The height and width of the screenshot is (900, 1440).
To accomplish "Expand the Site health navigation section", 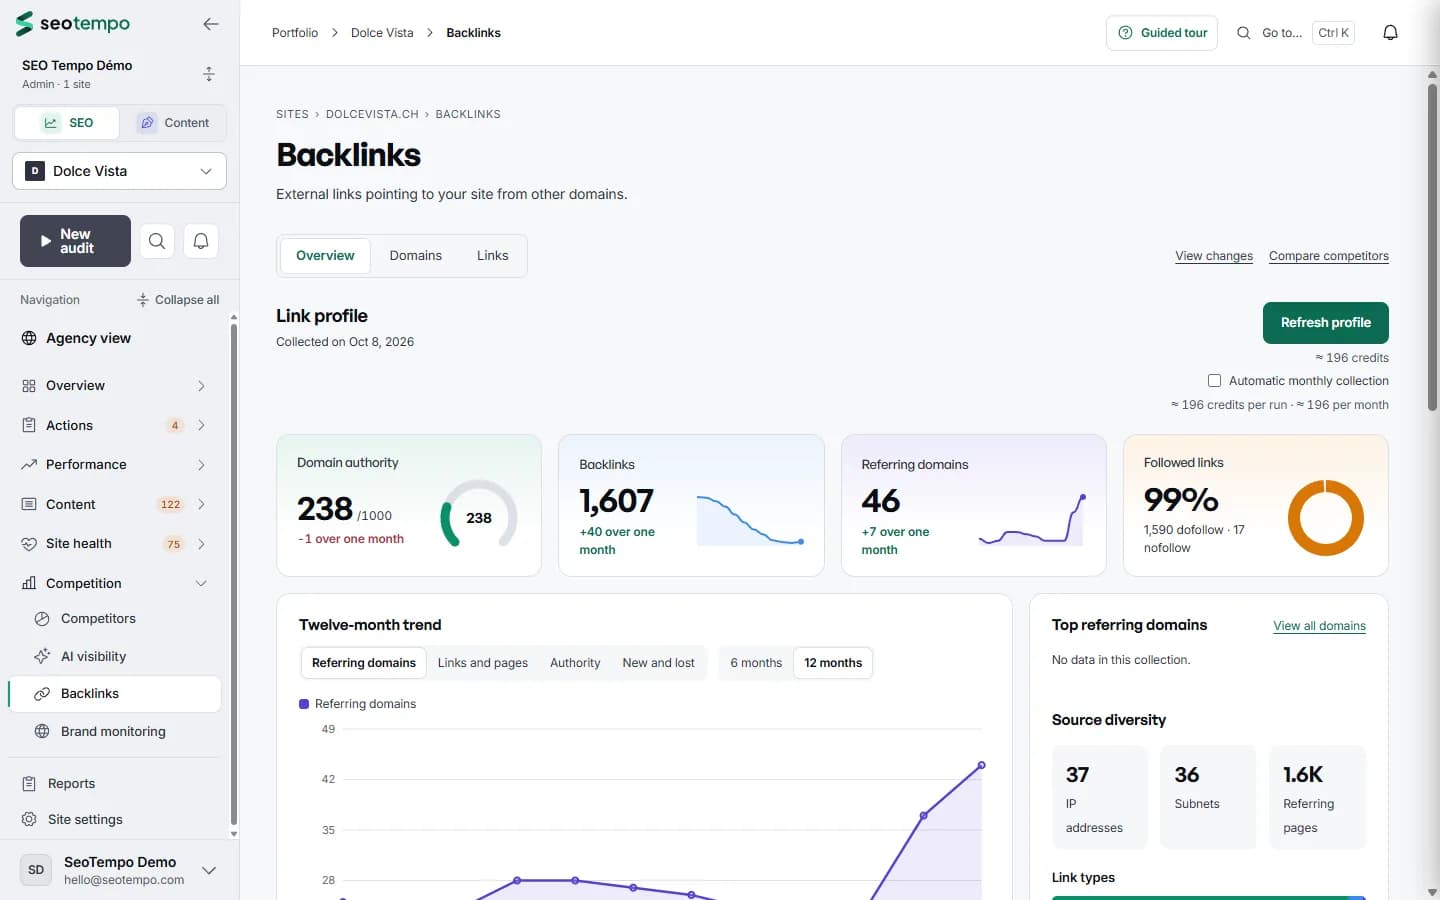I will pyautogui.click(x=201, y=544).
